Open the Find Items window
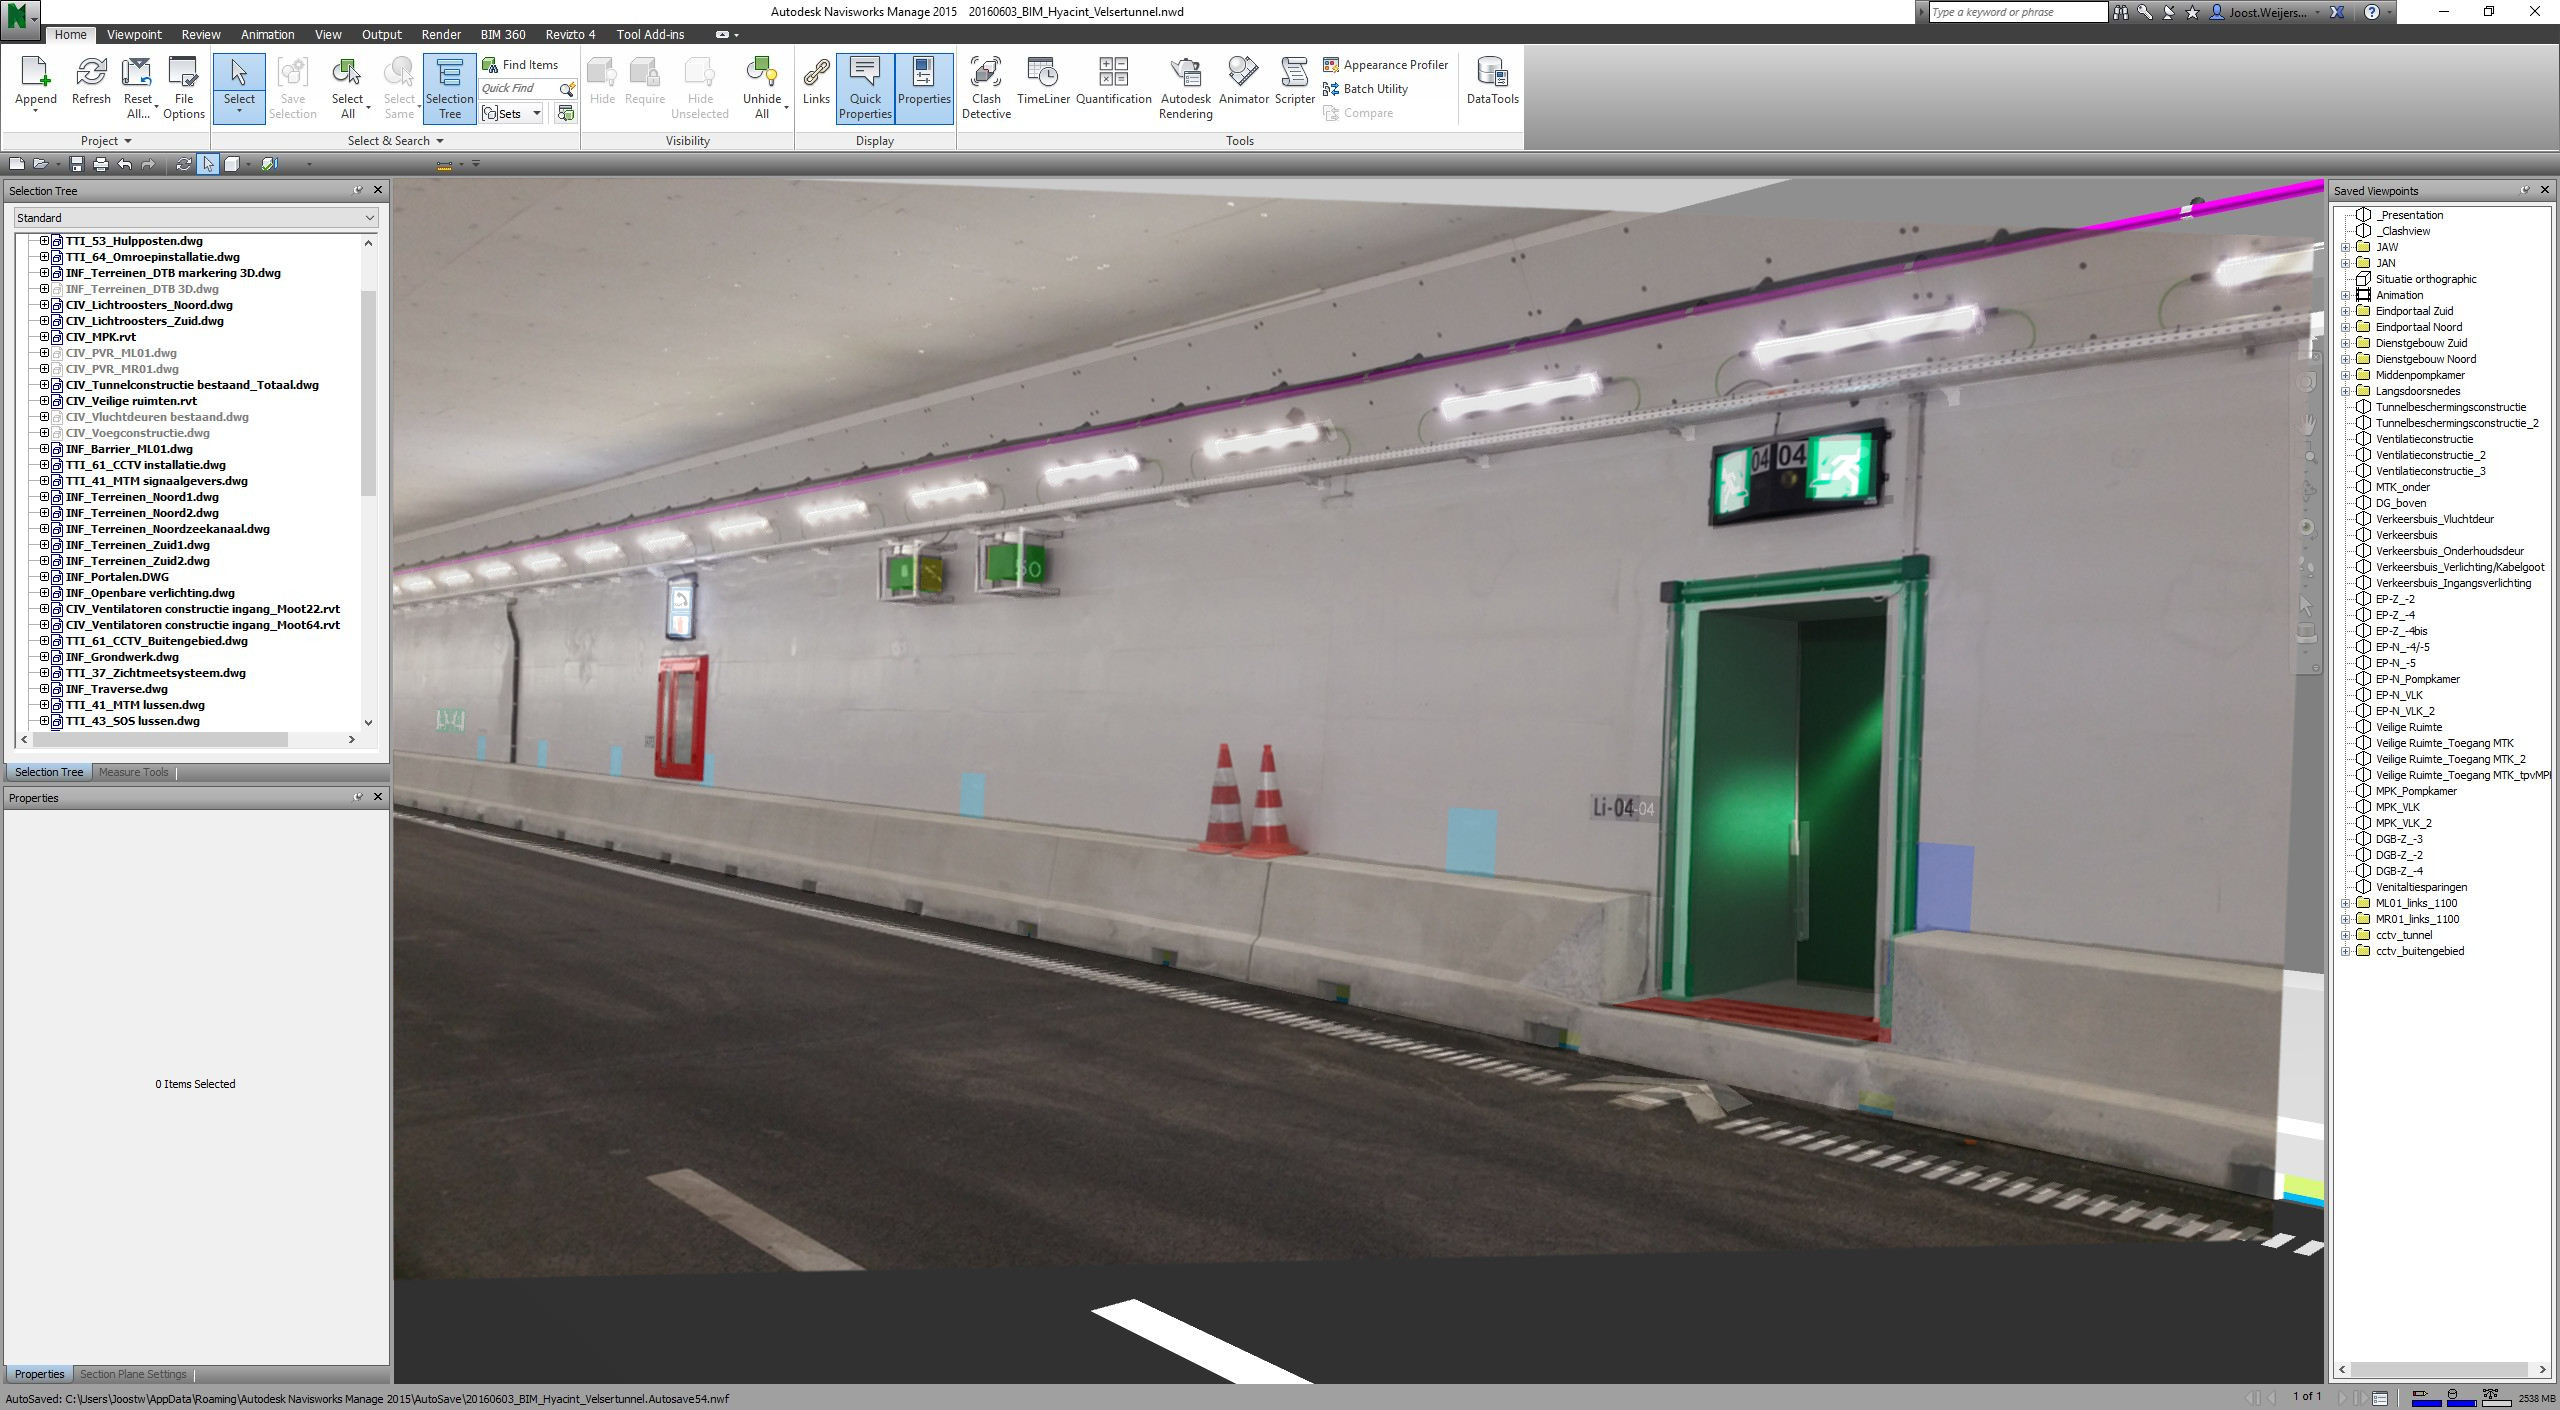 click(x=520, y=65)
